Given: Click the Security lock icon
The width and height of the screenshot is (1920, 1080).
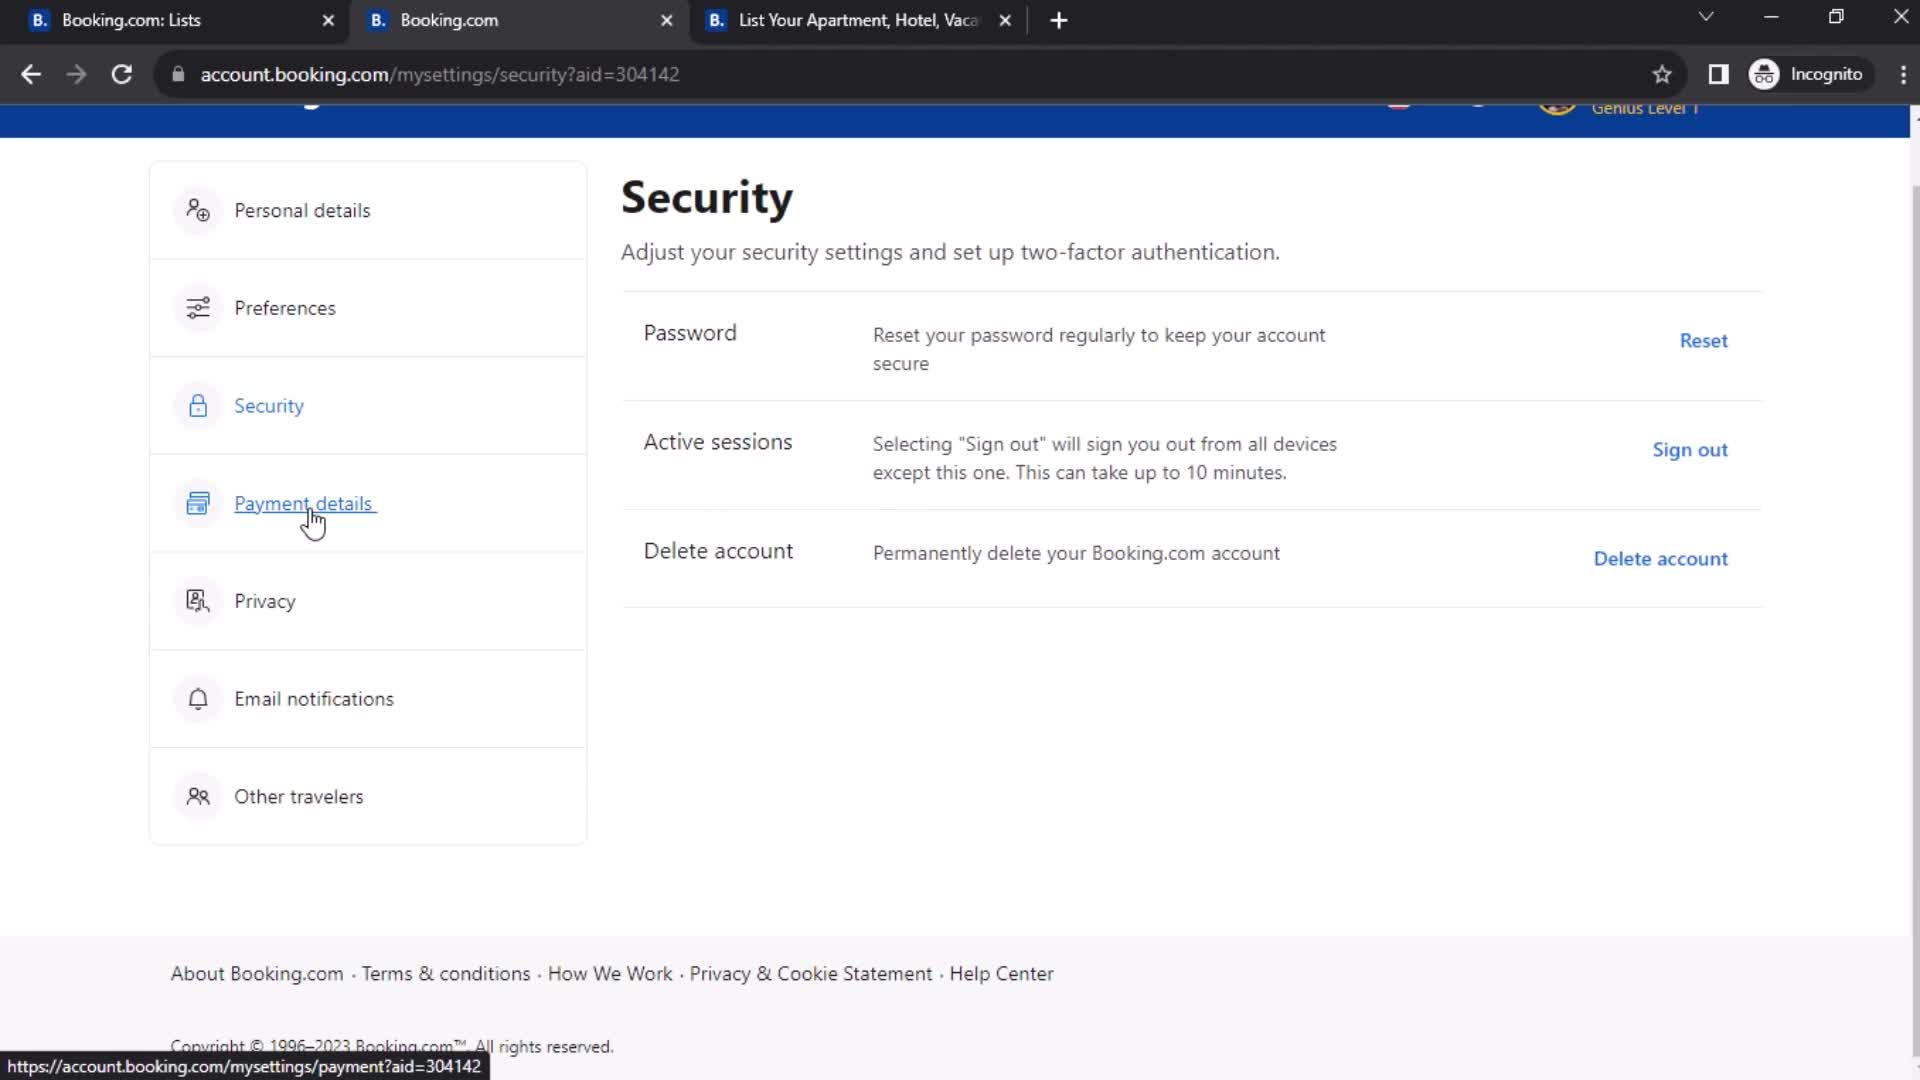Looking at the screenshot, I should point(196,405).
